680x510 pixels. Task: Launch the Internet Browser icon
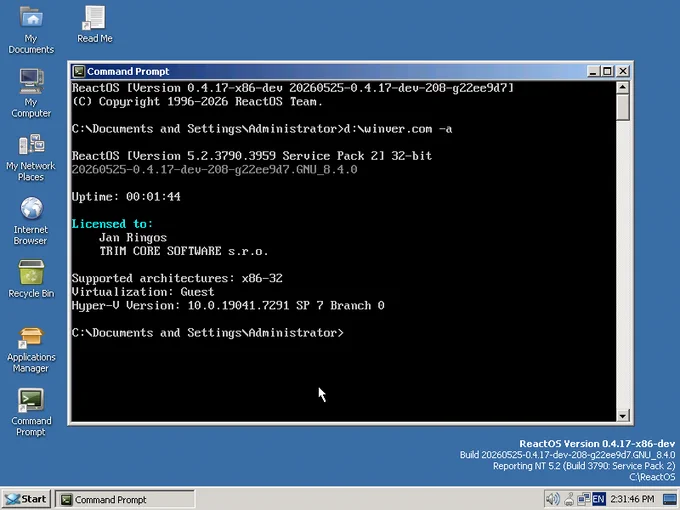31,221
